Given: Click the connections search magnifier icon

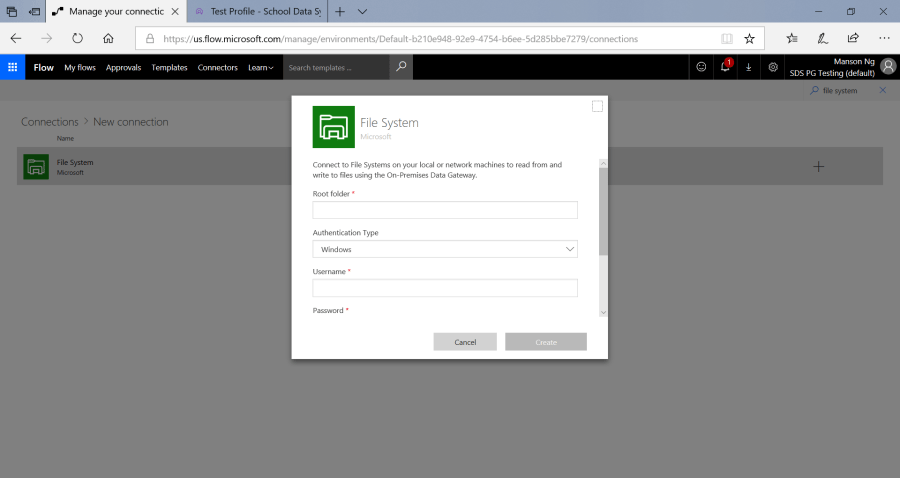Looking at the screenshot, I should [x=814, y=90].
